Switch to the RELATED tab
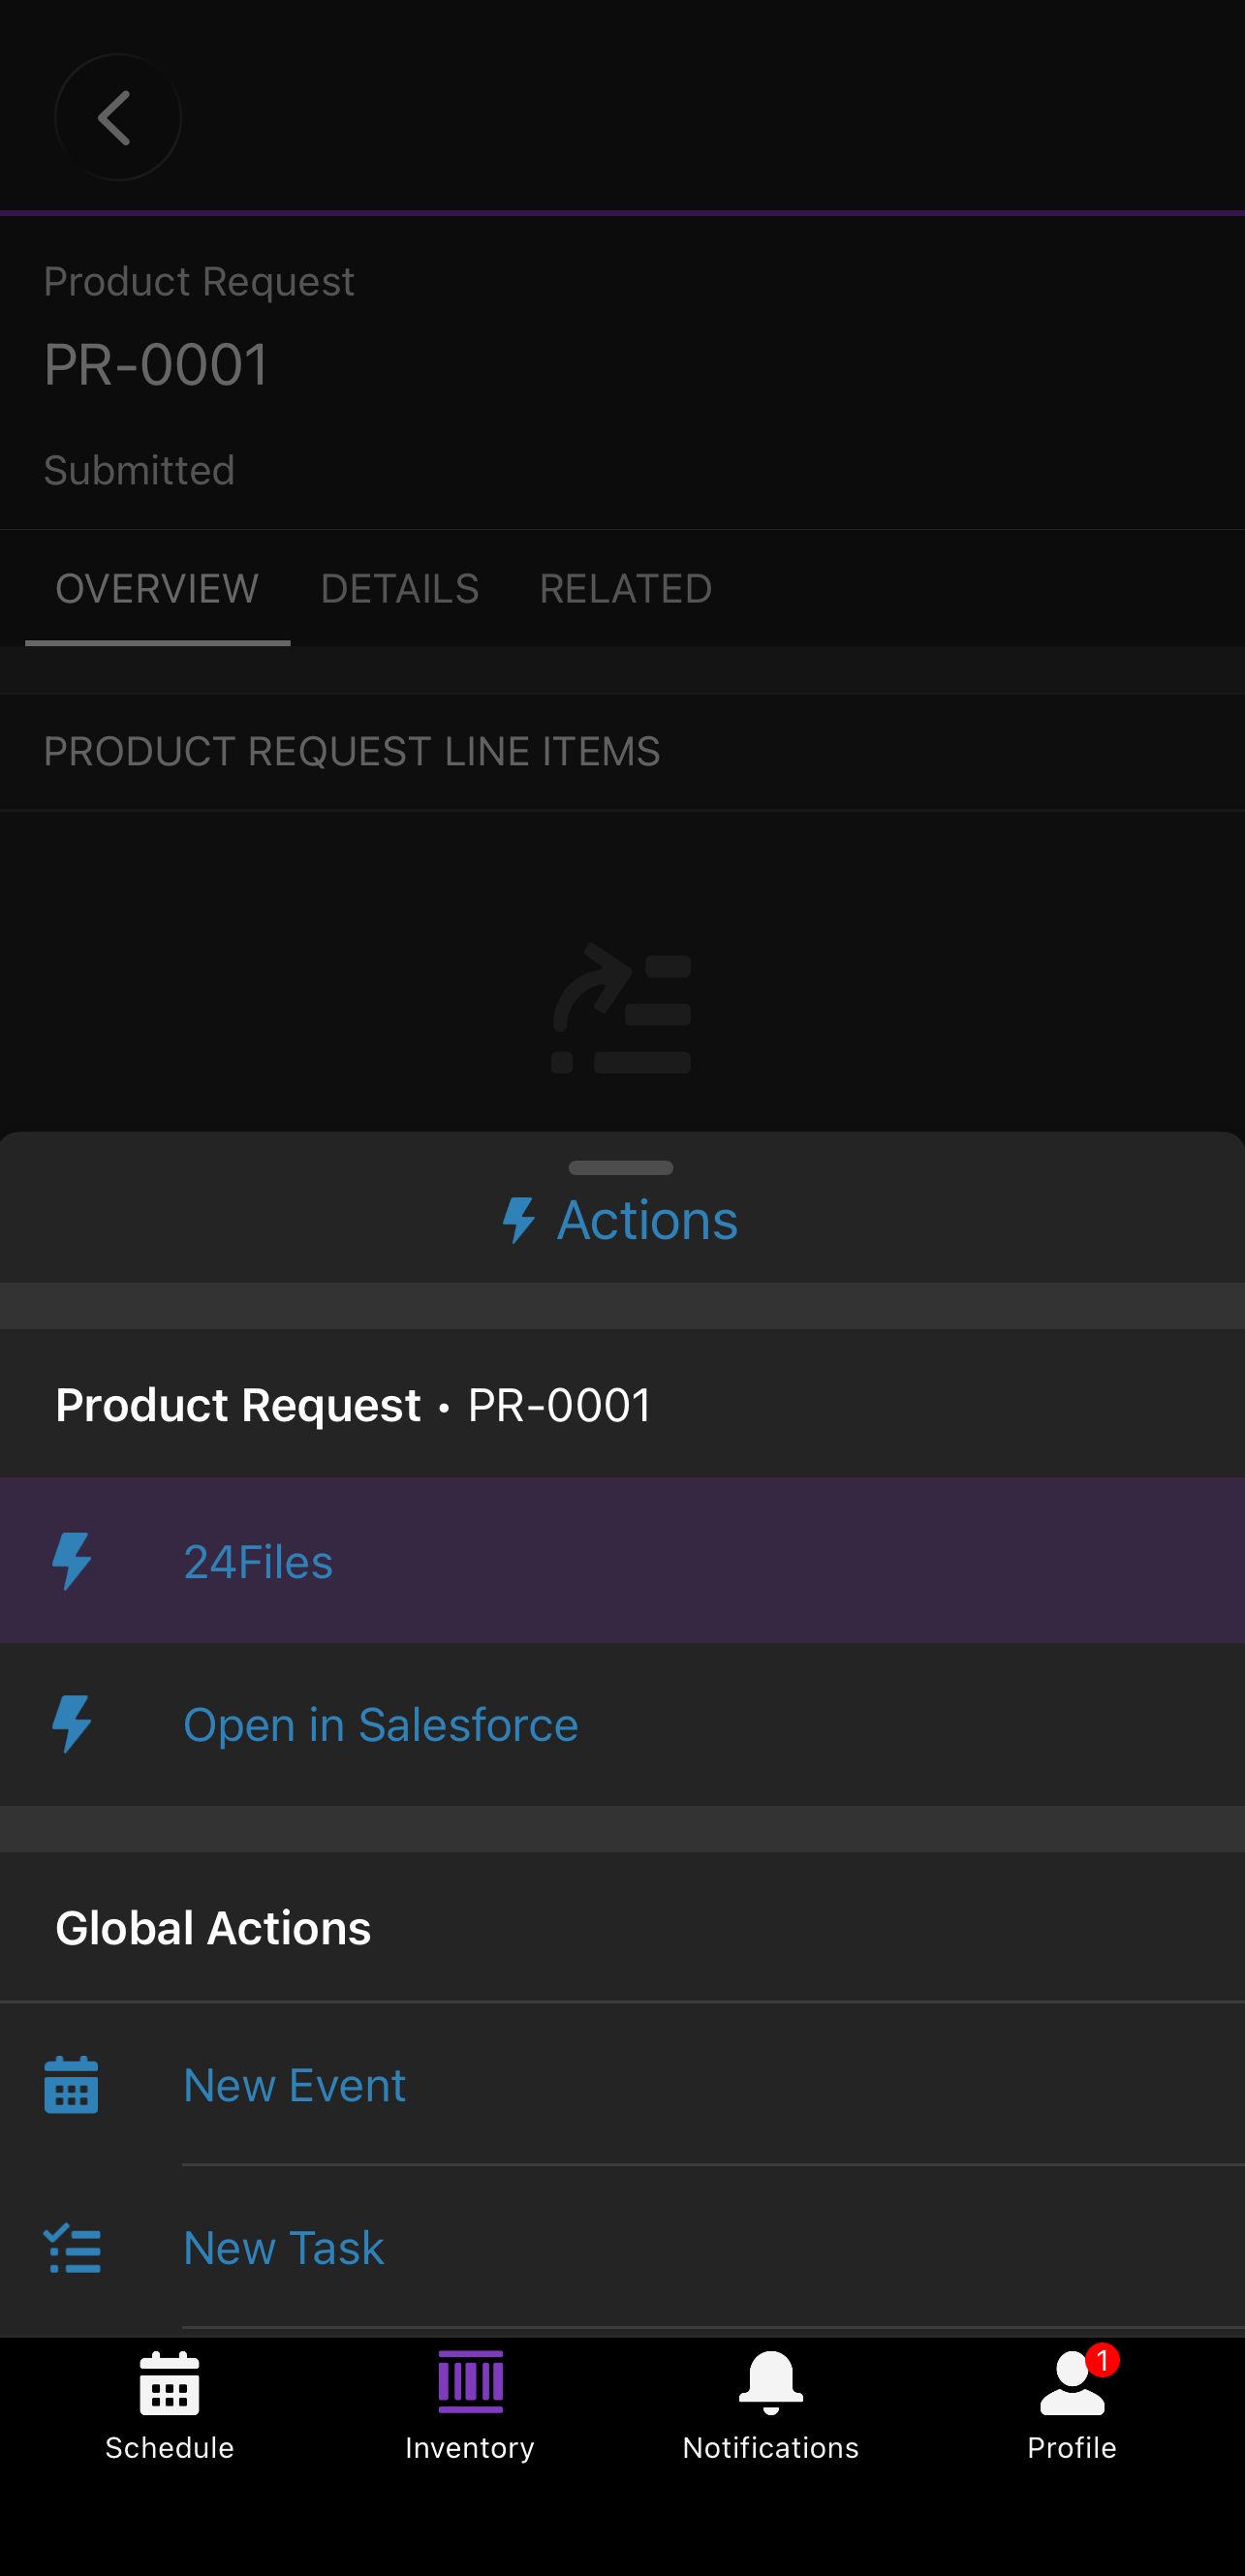The height and width of the screenshot is (2576, 1245). (626, 588)
